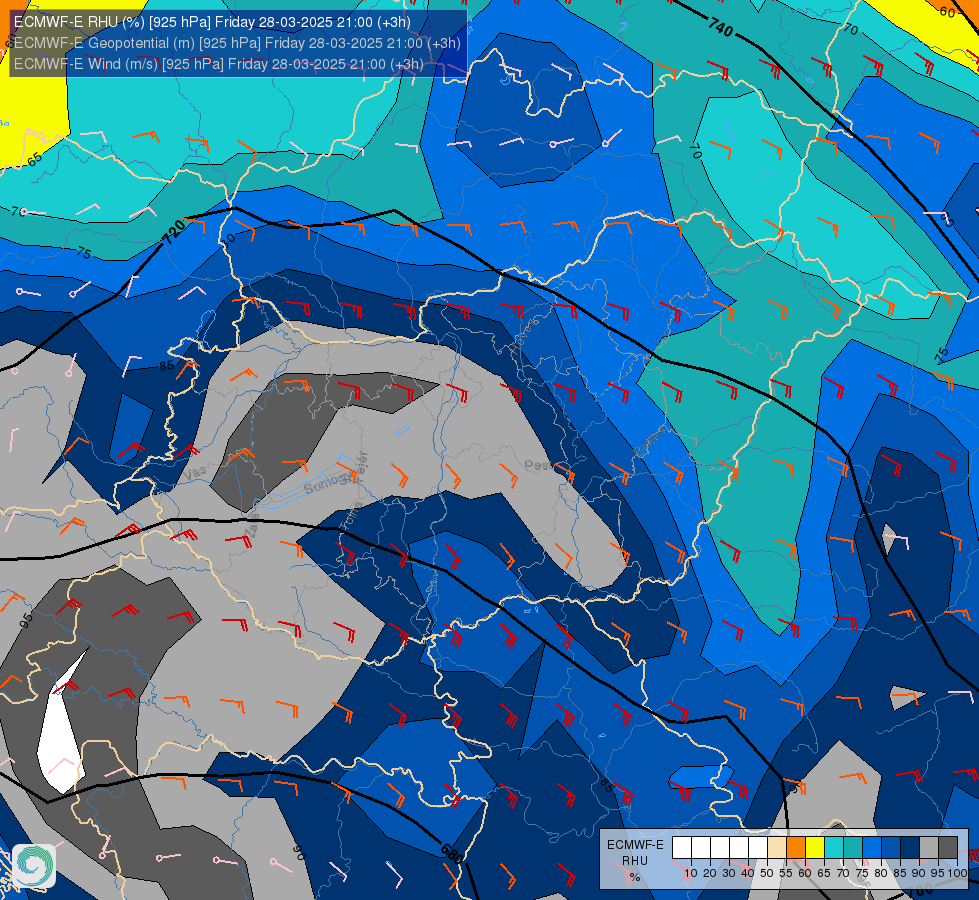Click legend tick label 50
Screen dimensions: 979x900
pos(767,873)
